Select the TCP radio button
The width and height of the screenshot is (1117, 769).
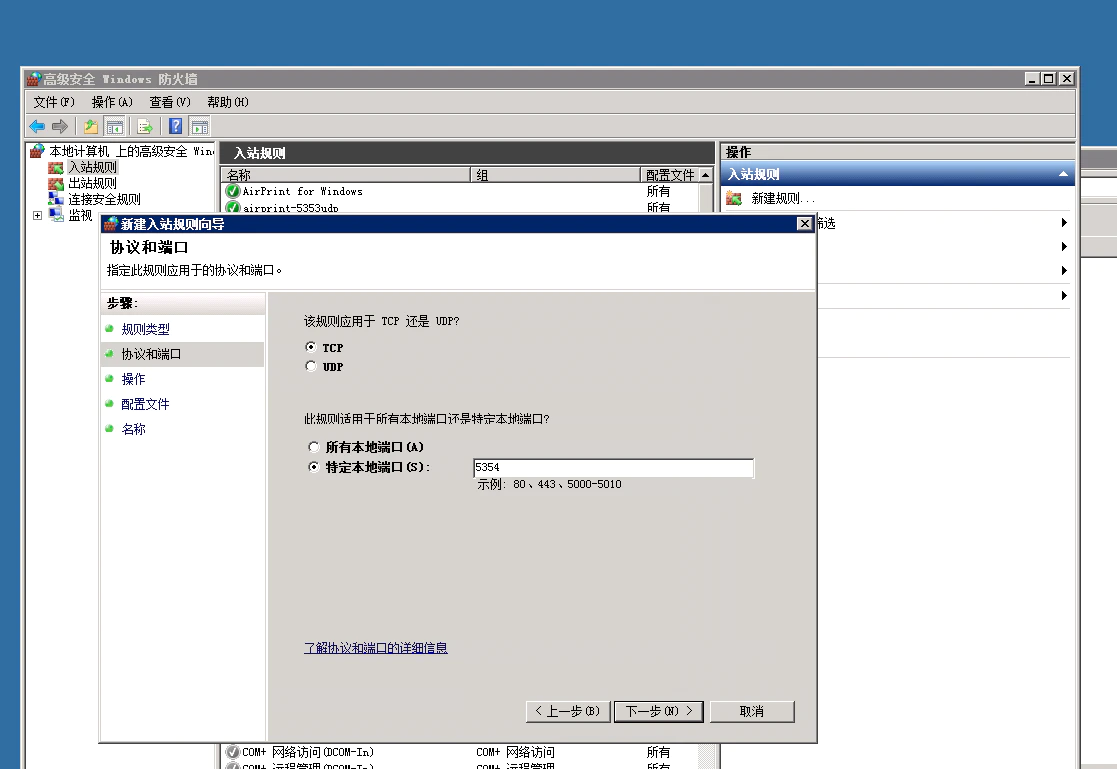click(x=311, y=347)
